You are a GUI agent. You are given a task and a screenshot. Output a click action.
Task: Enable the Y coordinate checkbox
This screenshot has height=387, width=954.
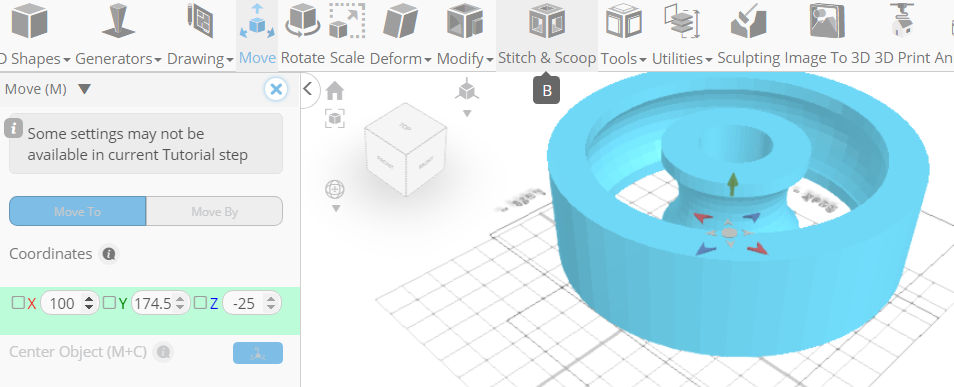(109, 302)
